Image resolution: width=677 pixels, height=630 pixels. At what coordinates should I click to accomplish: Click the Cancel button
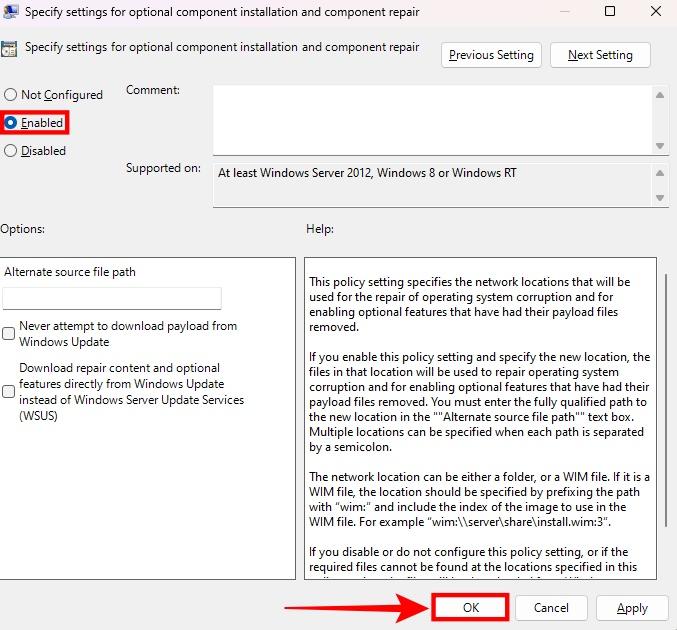(551, 608)
